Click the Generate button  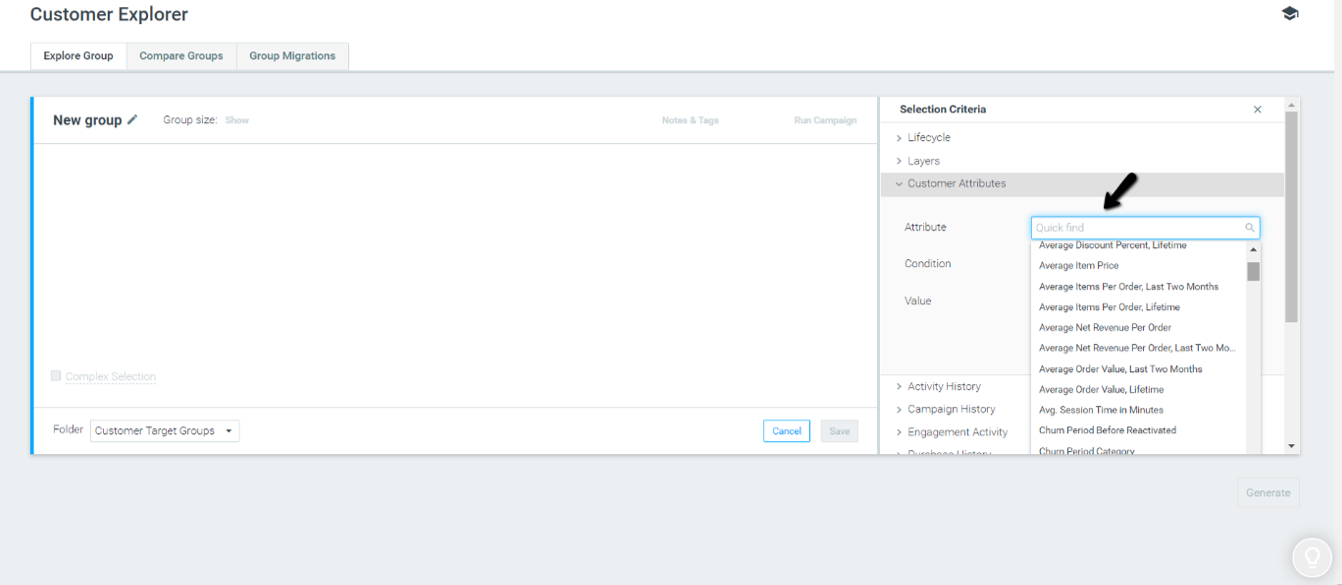click(1268, 493)
